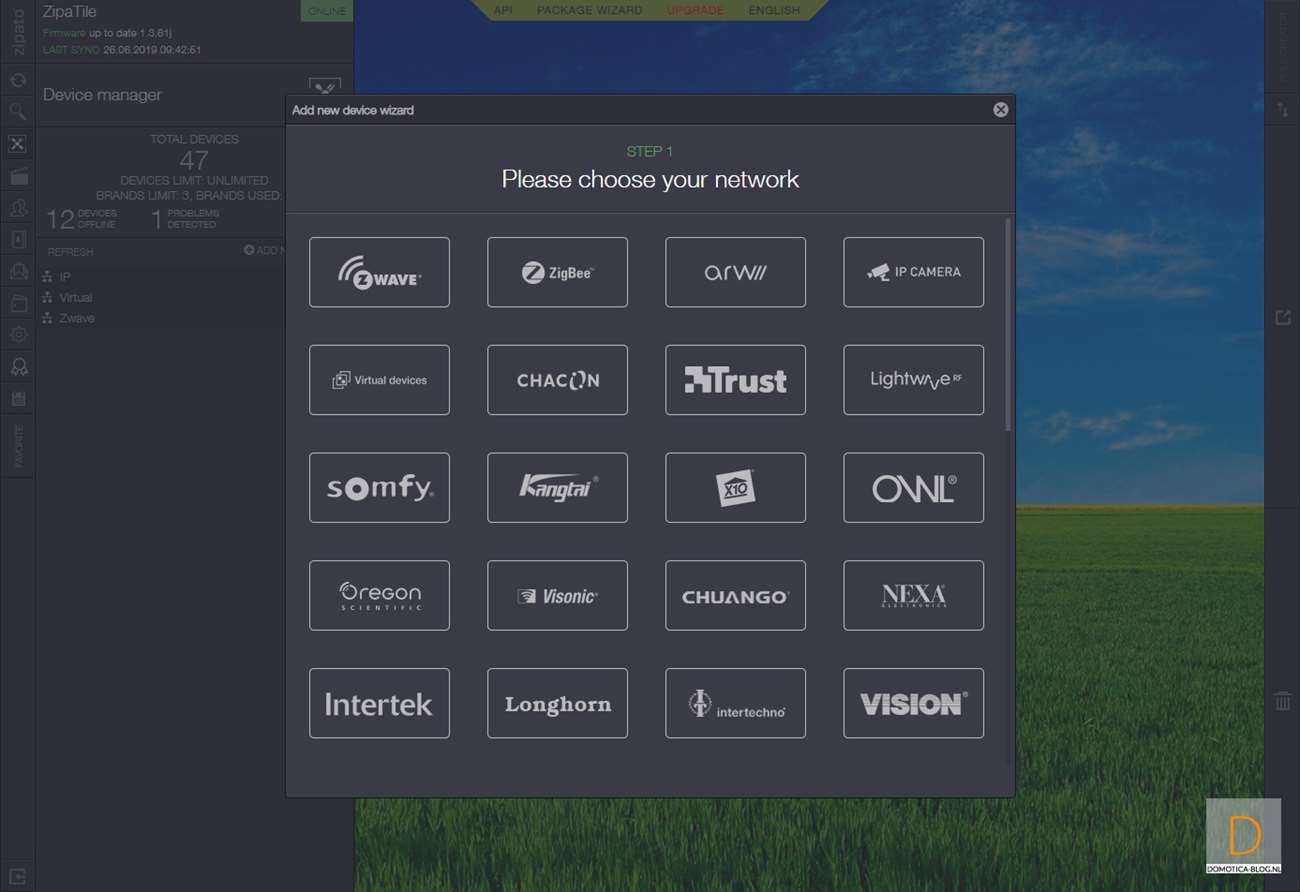Choose the ZigBee network tile
The height and width of the screenshot is (892, 1300).
pyautogui.click(x=557, y=272)
